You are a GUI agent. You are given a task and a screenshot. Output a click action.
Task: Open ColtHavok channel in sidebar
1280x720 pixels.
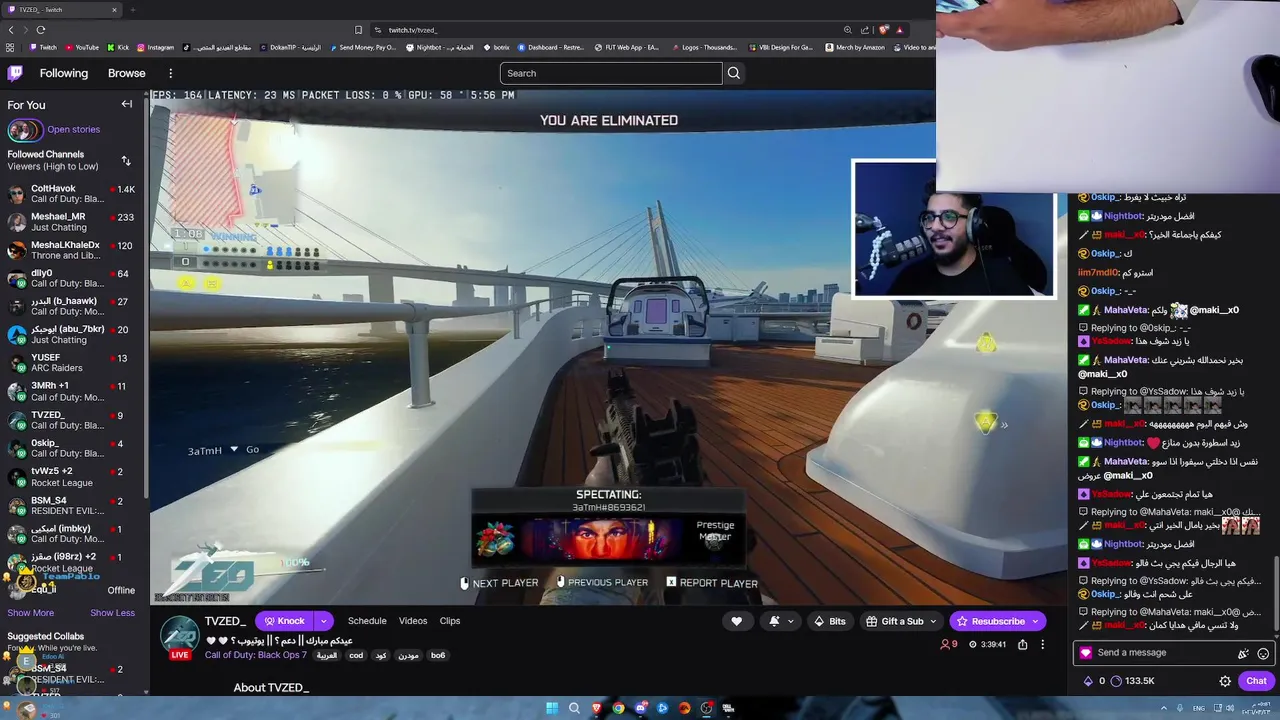click(x=72, y=194)
